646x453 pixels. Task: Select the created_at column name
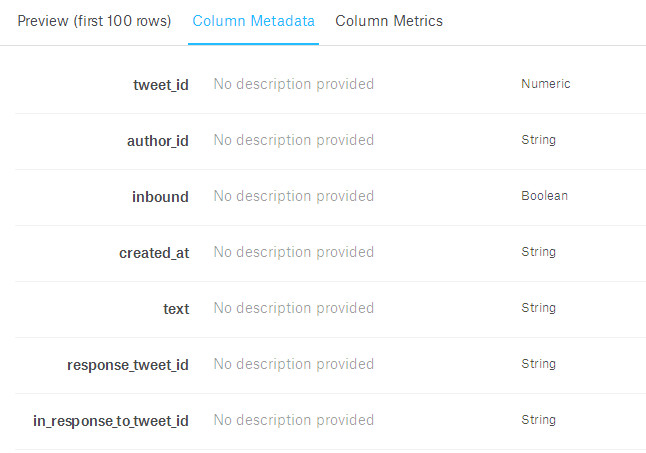click(154, 253)
